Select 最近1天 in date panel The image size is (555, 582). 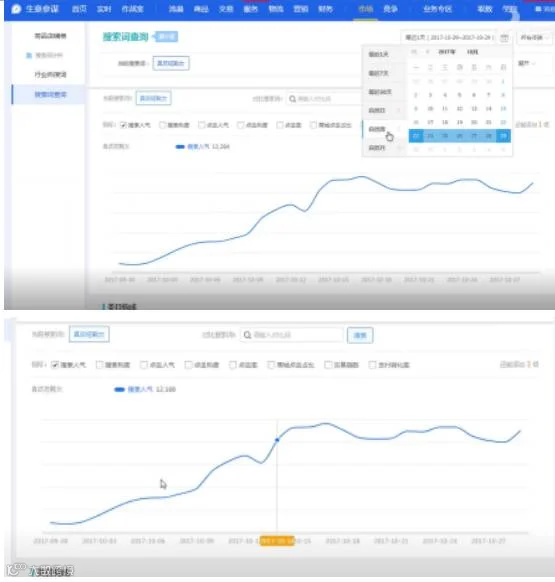click(x=378, y=55)
